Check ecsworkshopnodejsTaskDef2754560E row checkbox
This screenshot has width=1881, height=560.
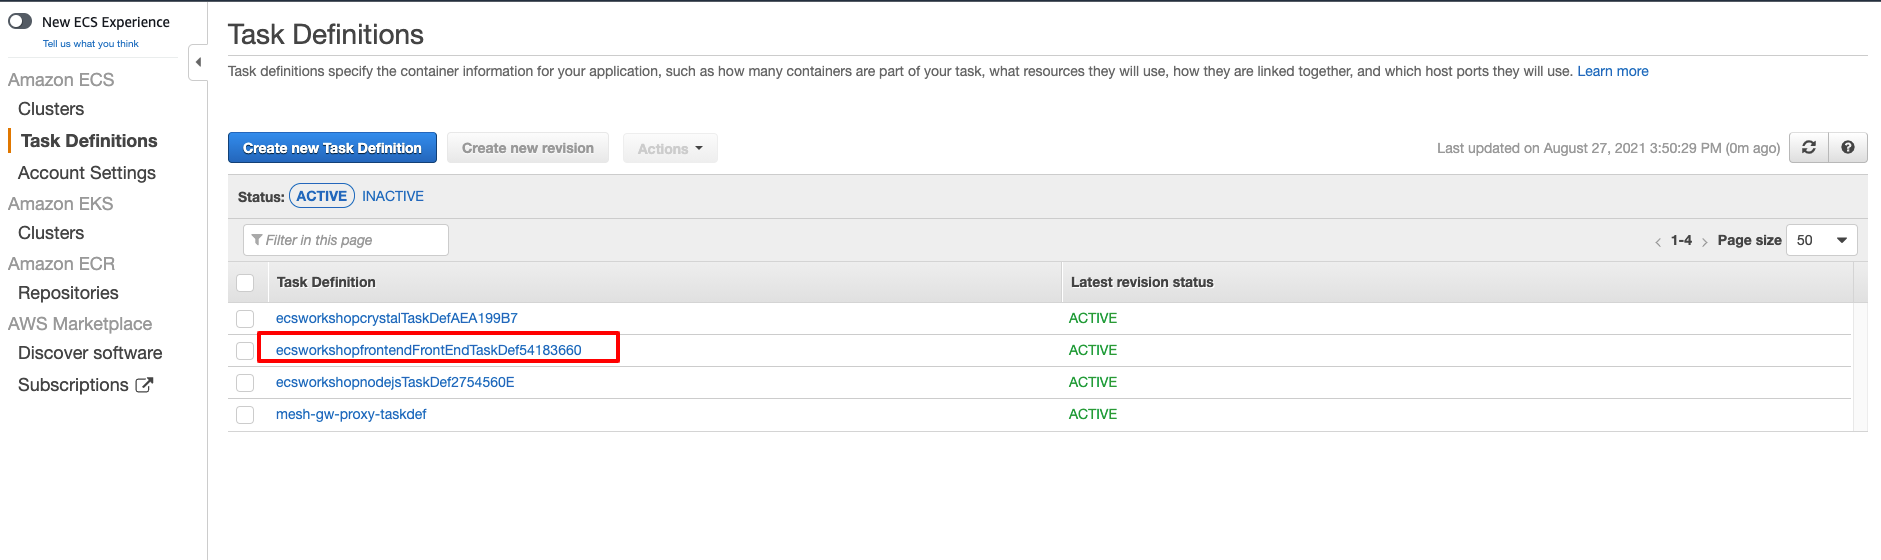pos(245,383)
